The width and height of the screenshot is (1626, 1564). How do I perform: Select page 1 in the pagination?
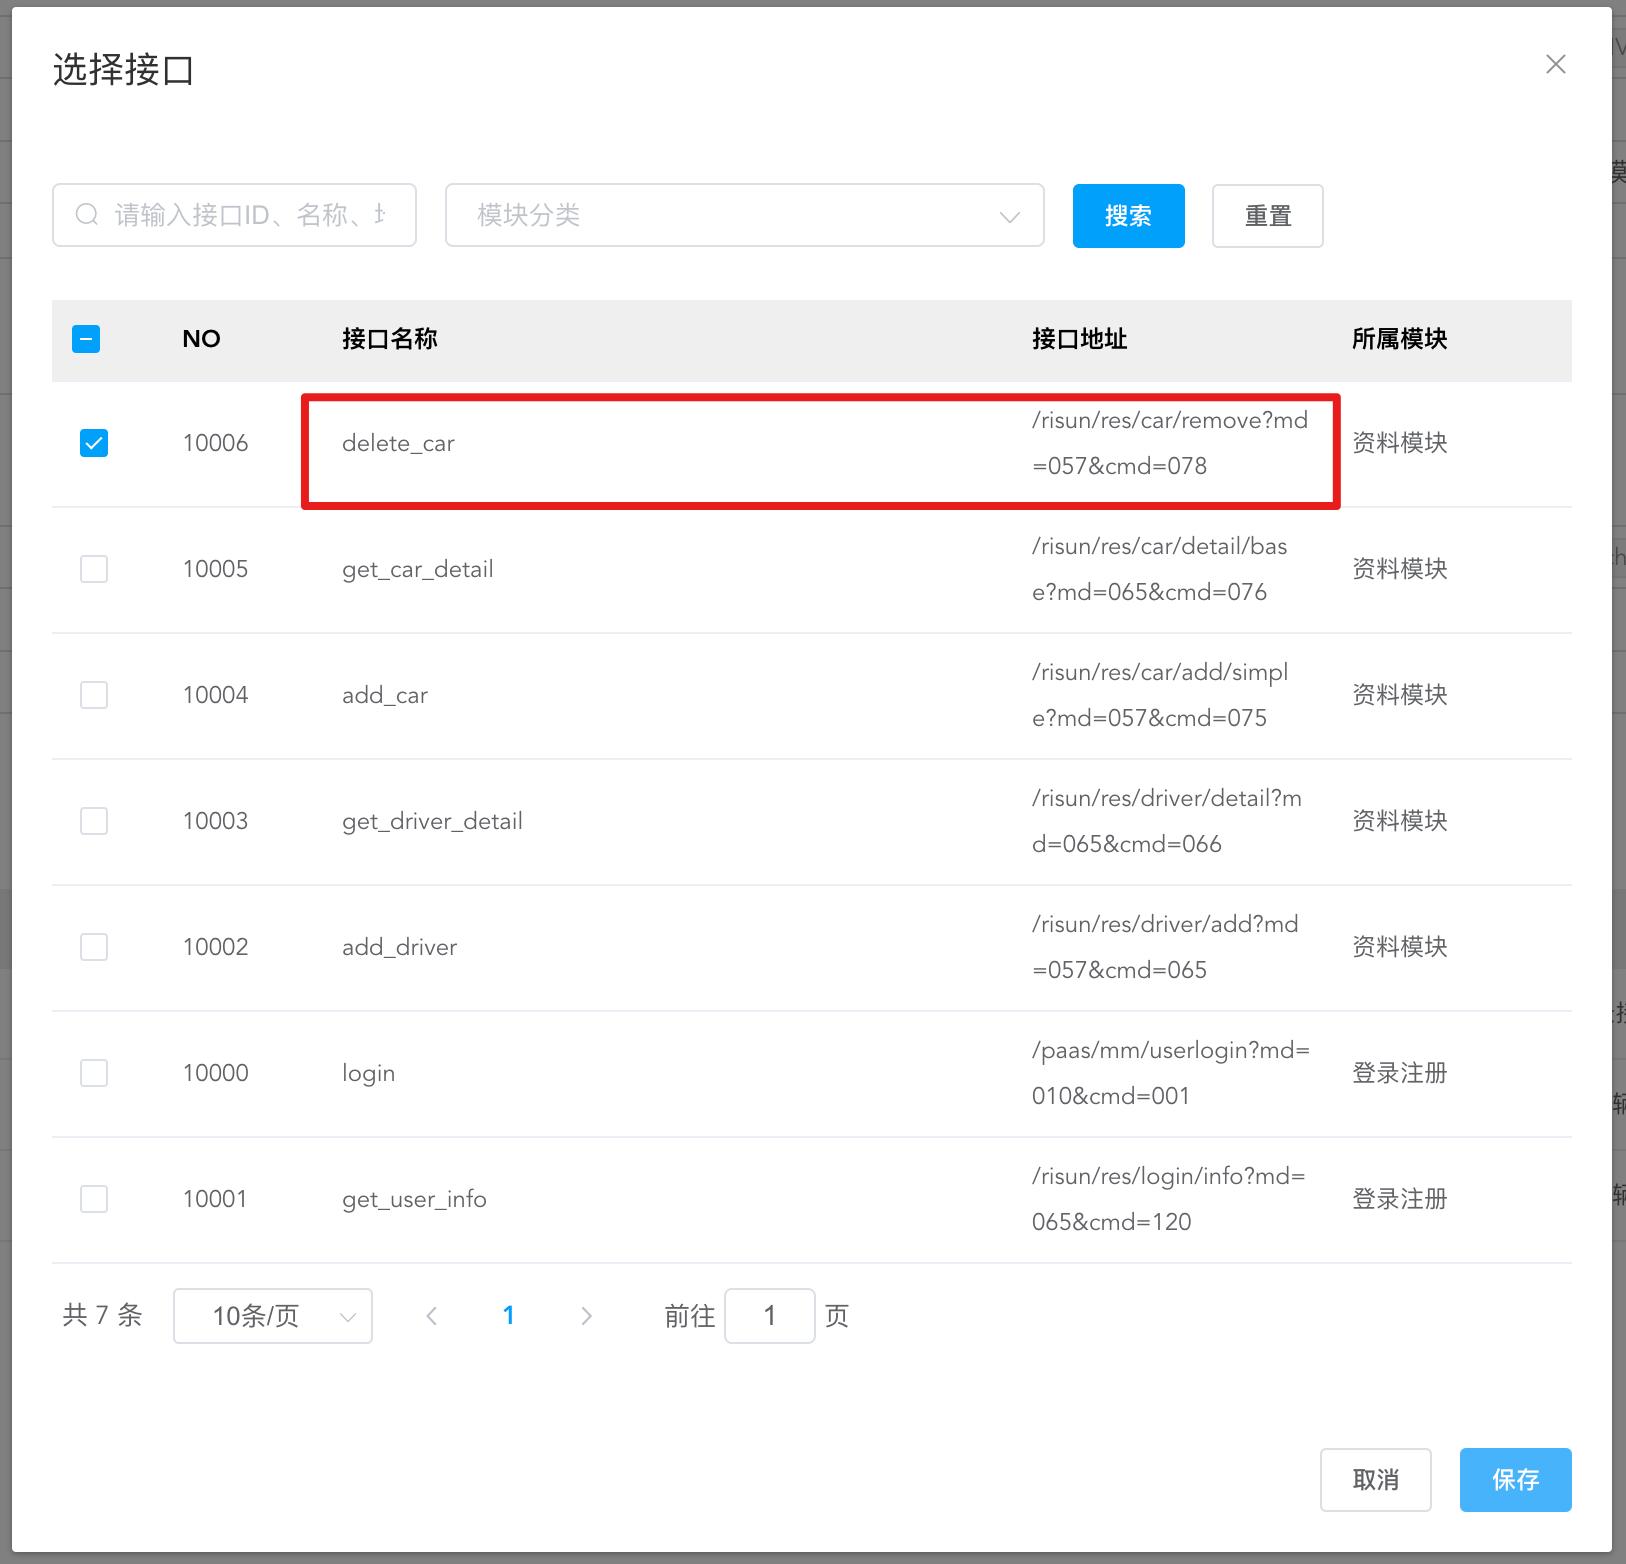[509, 1316]
